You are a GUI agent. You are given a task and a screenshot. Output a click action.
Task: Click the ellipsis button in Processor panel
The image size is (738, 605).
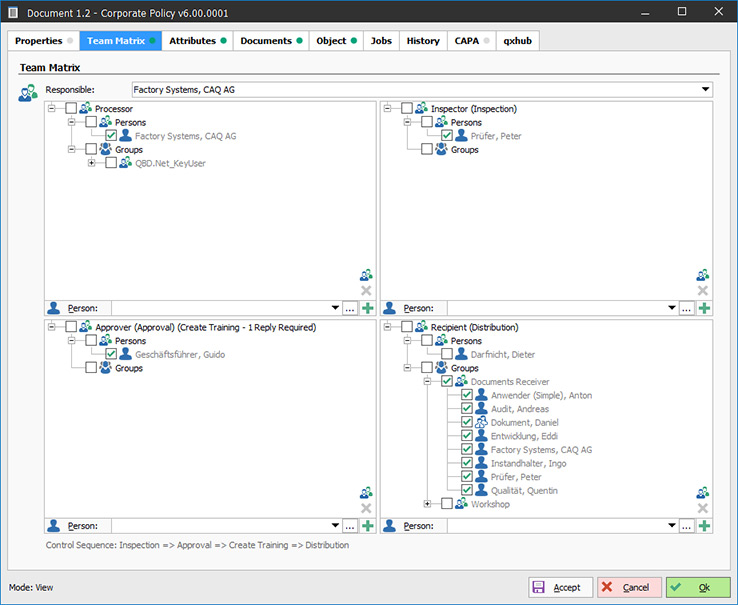[350, 309]
